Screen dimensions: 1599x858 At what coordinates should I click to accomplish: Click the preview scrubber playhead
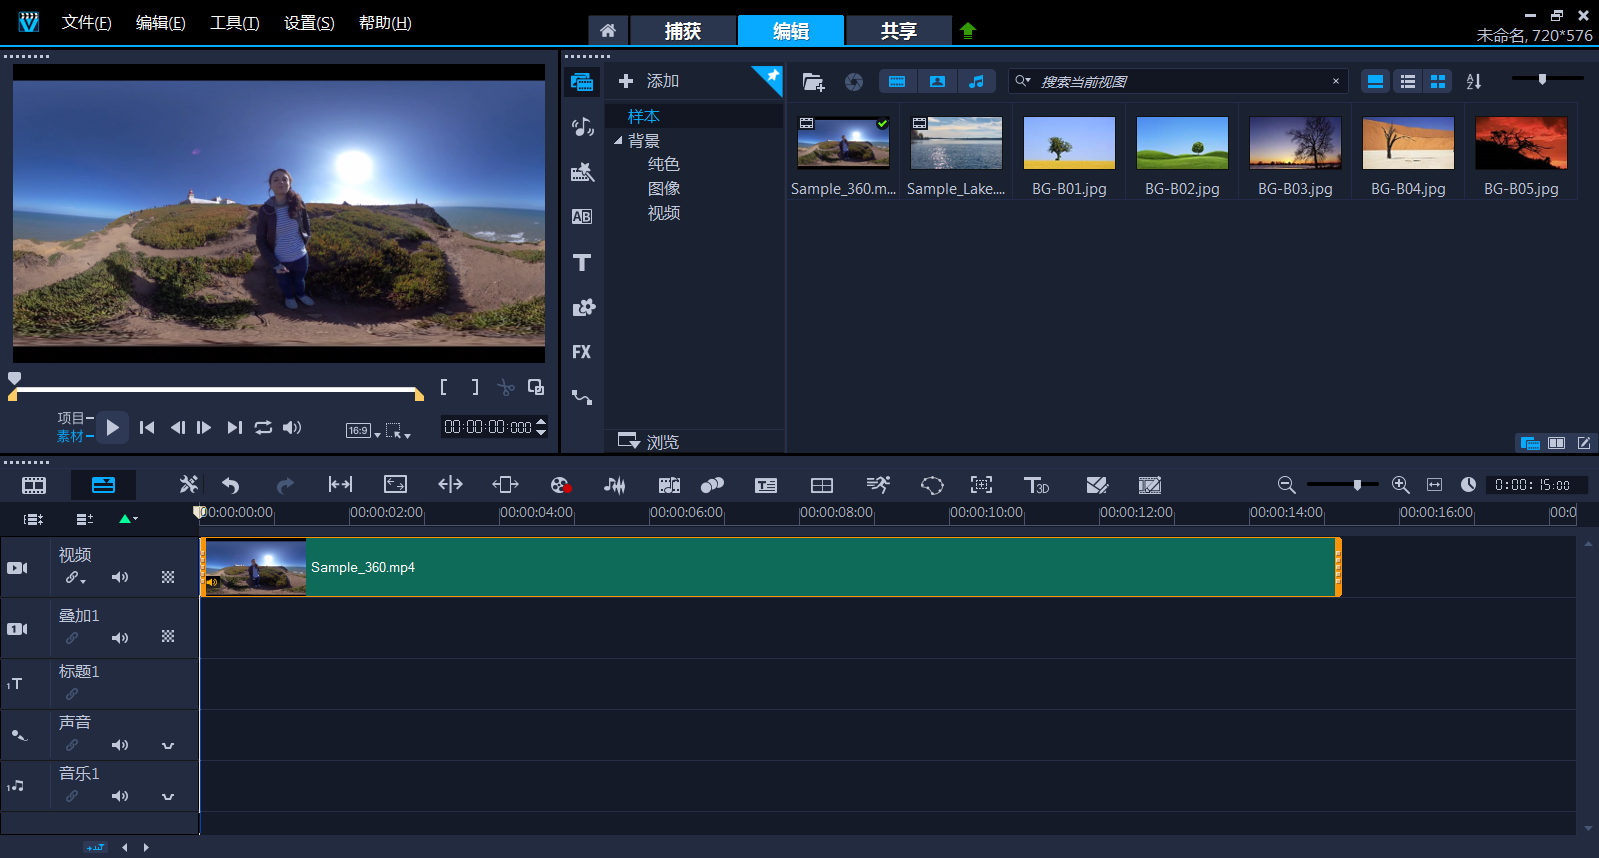point(14,378)
